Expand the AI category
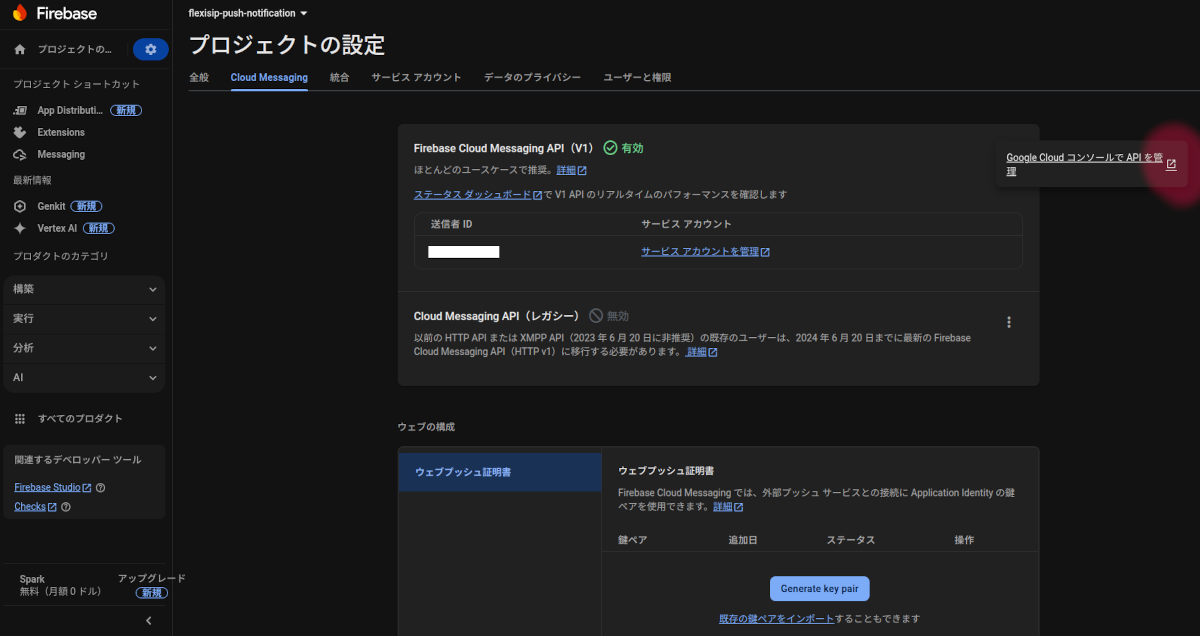Viewport: 1200px width, 636px height. point(84,378)
